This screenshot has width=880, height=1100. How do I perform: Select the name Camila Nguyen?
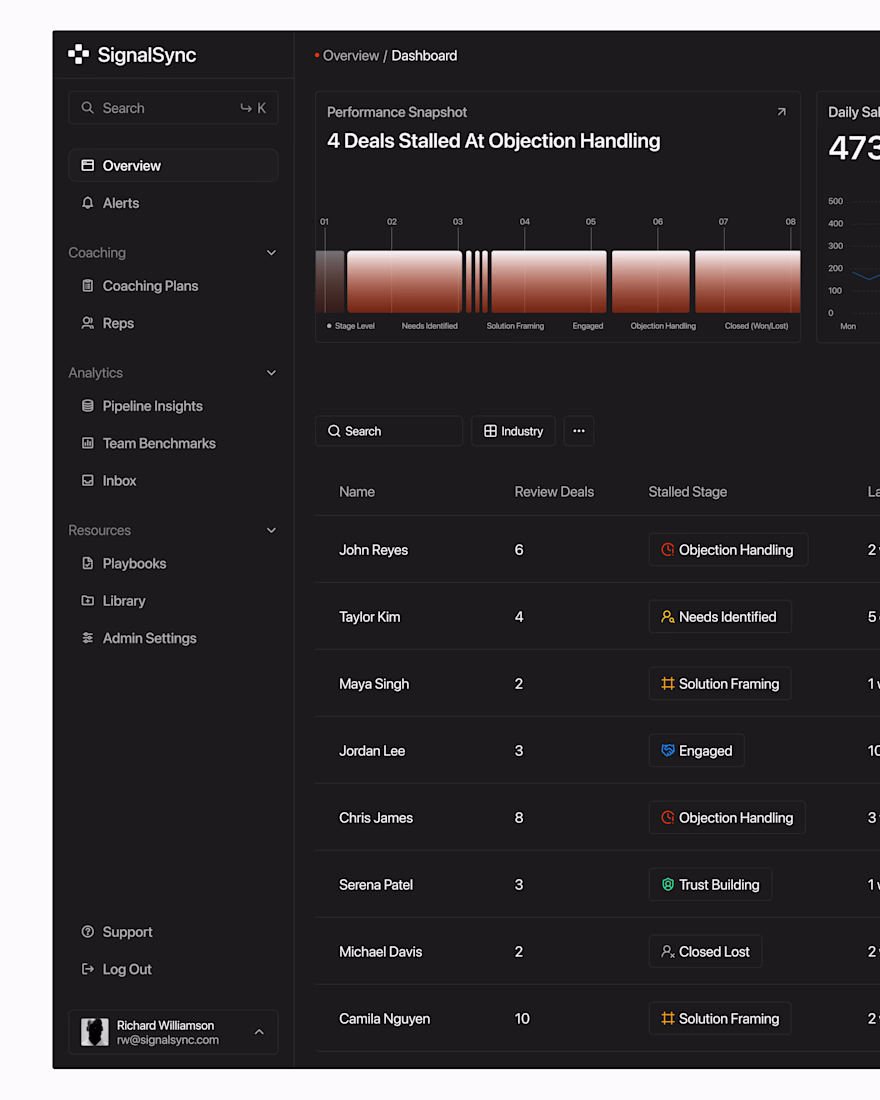tap(385, 1019)
